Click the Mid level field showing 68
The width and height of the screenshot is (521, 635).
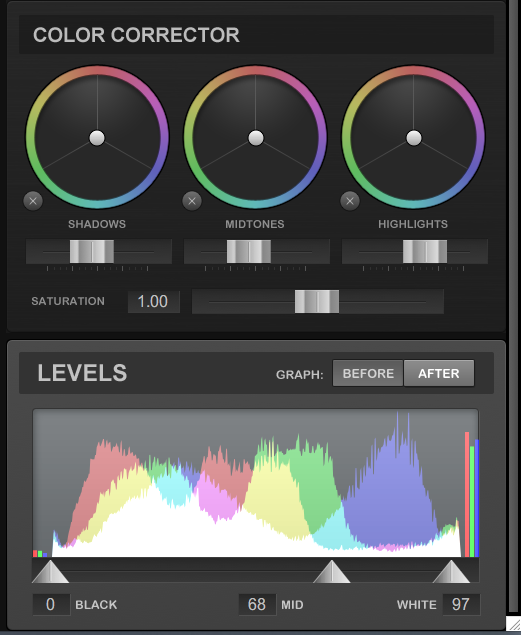click(x=257, y=605)
